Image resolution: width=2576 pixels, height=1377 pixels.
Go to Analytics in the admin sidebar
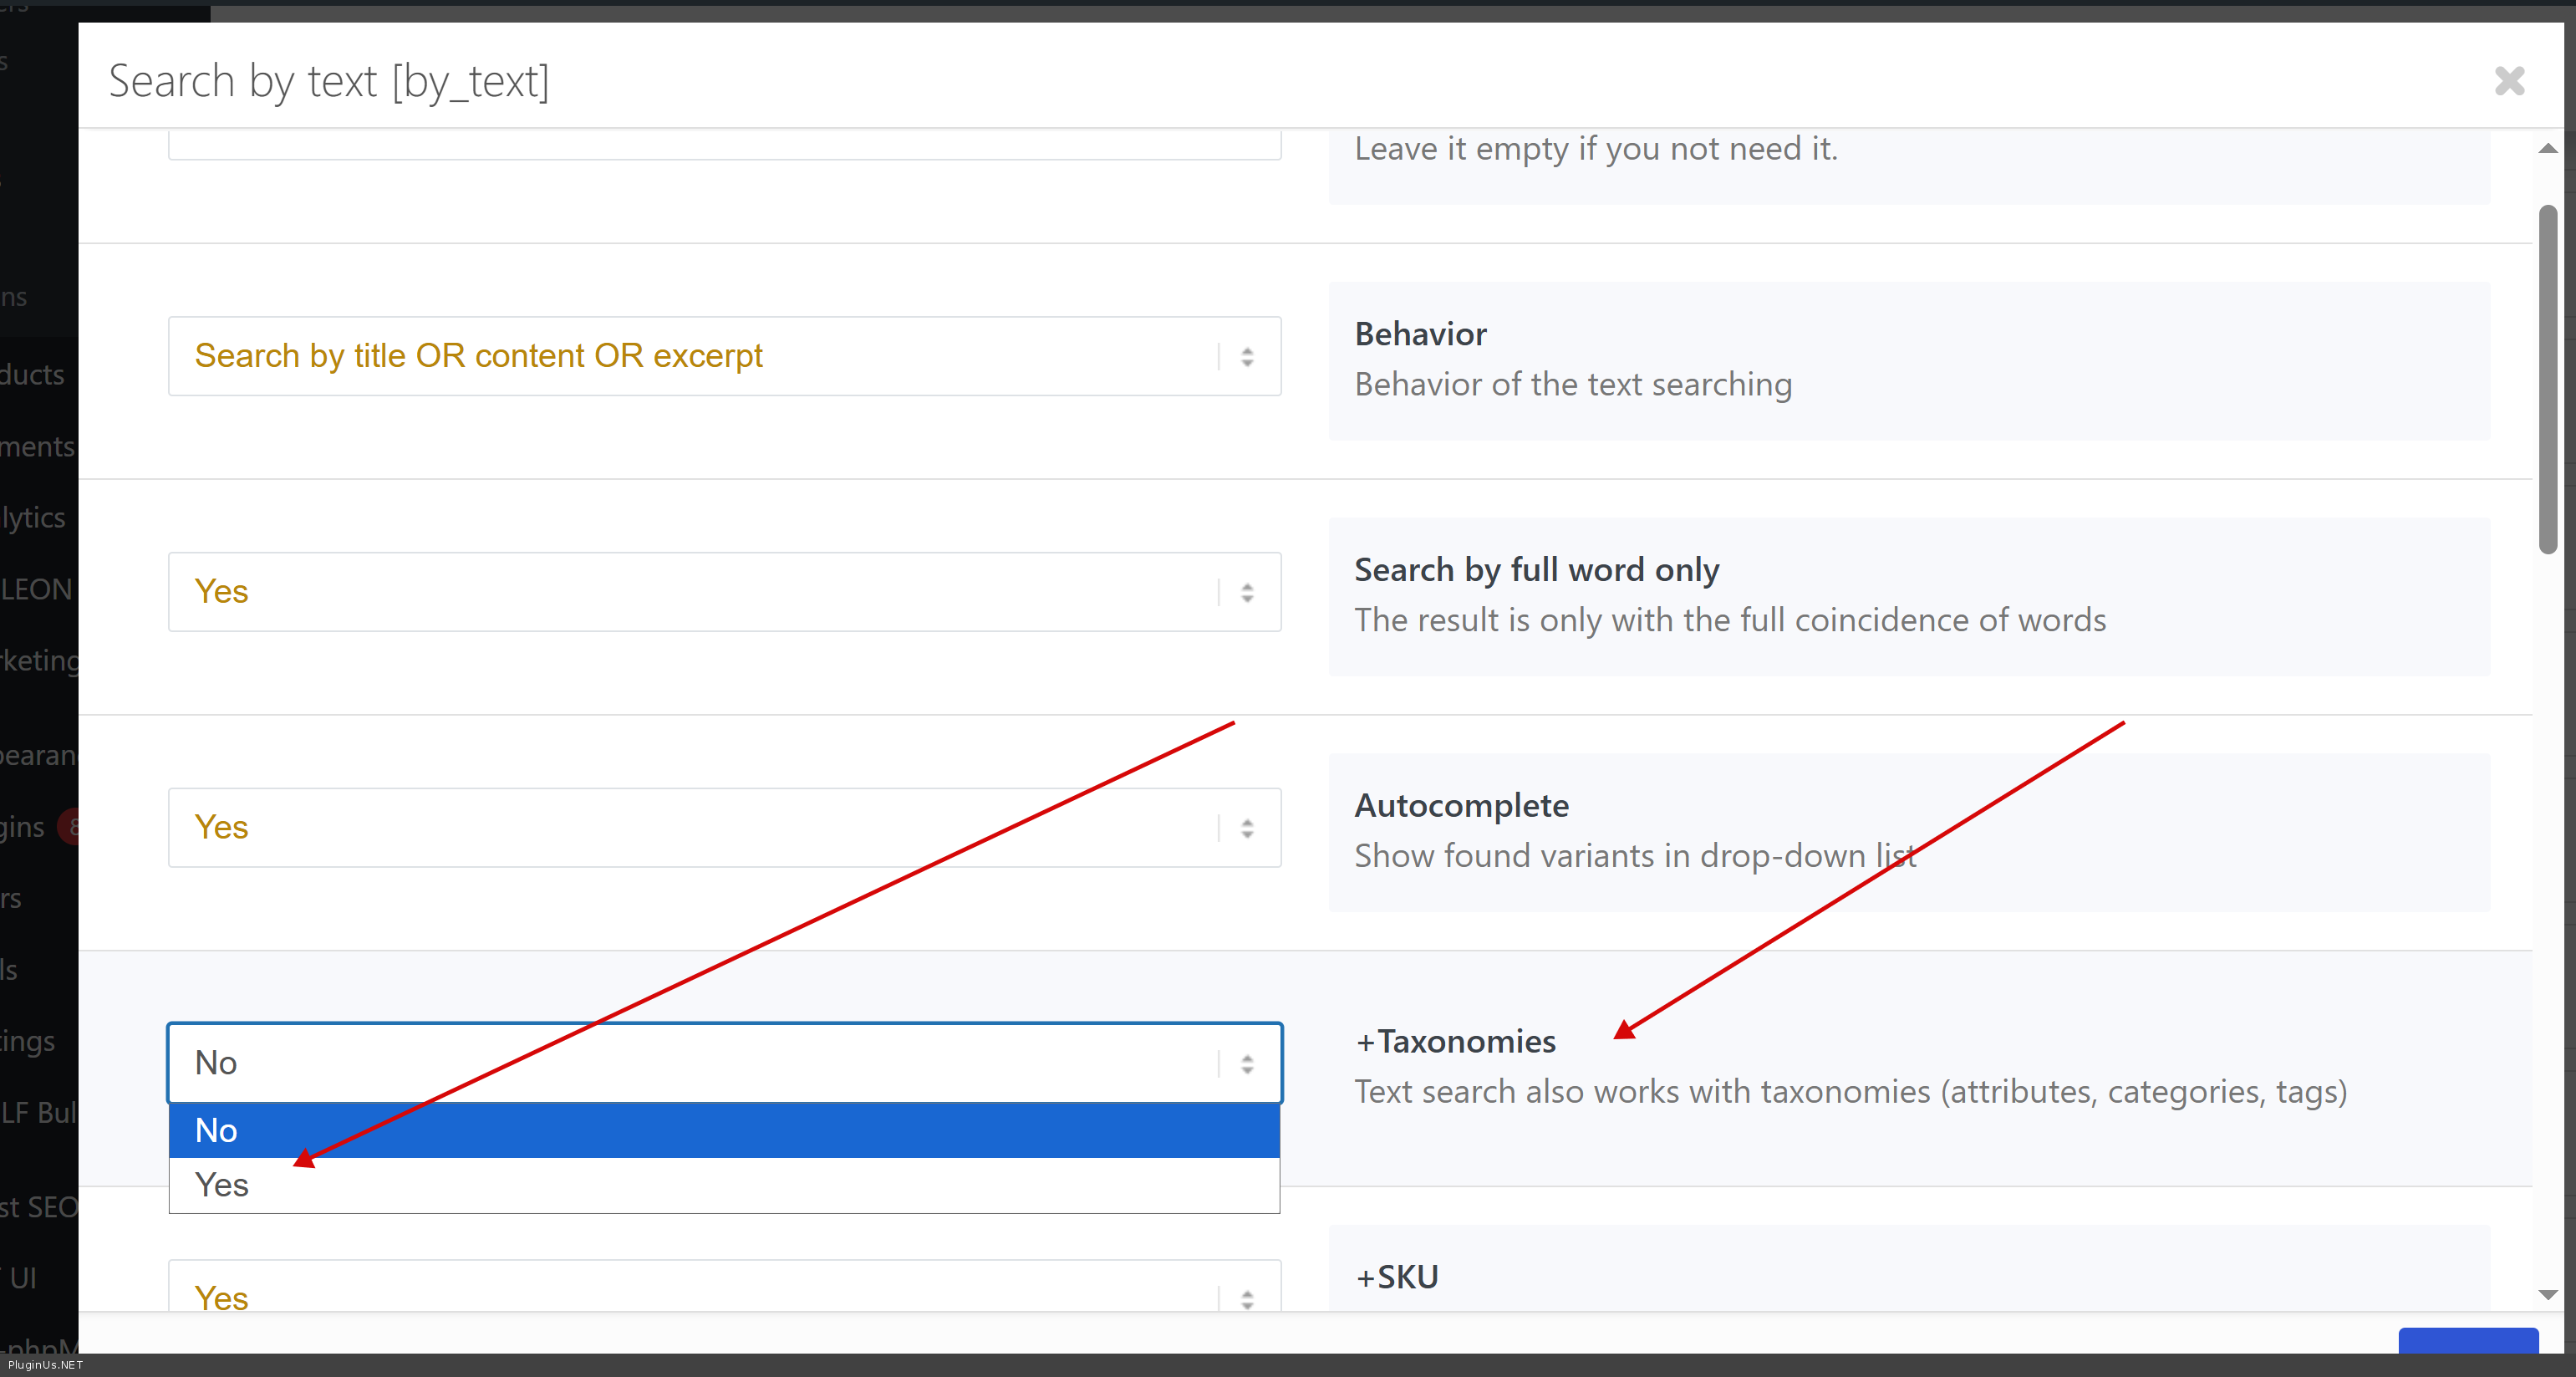pos(34,518)
